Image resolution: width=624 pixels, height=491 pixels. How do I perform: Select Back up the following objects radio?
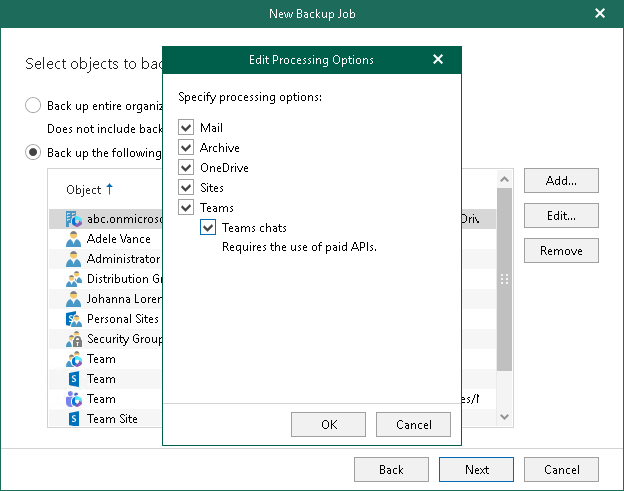pyautogui.click(x=33, y=152)
